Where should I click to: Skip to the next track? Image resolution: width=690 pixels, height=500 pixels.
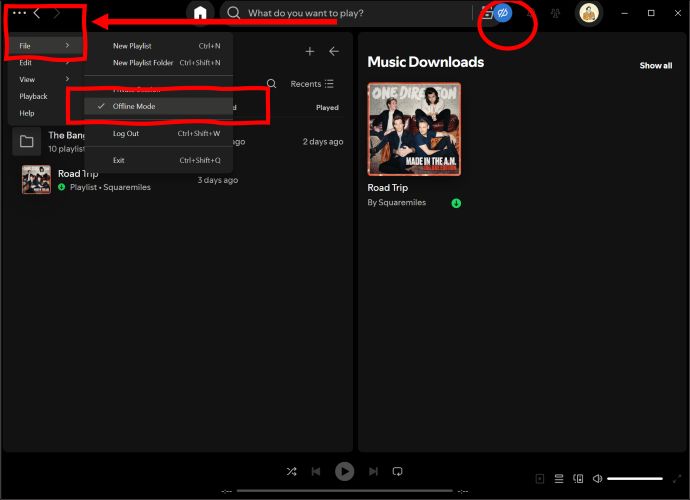(373, 471)
